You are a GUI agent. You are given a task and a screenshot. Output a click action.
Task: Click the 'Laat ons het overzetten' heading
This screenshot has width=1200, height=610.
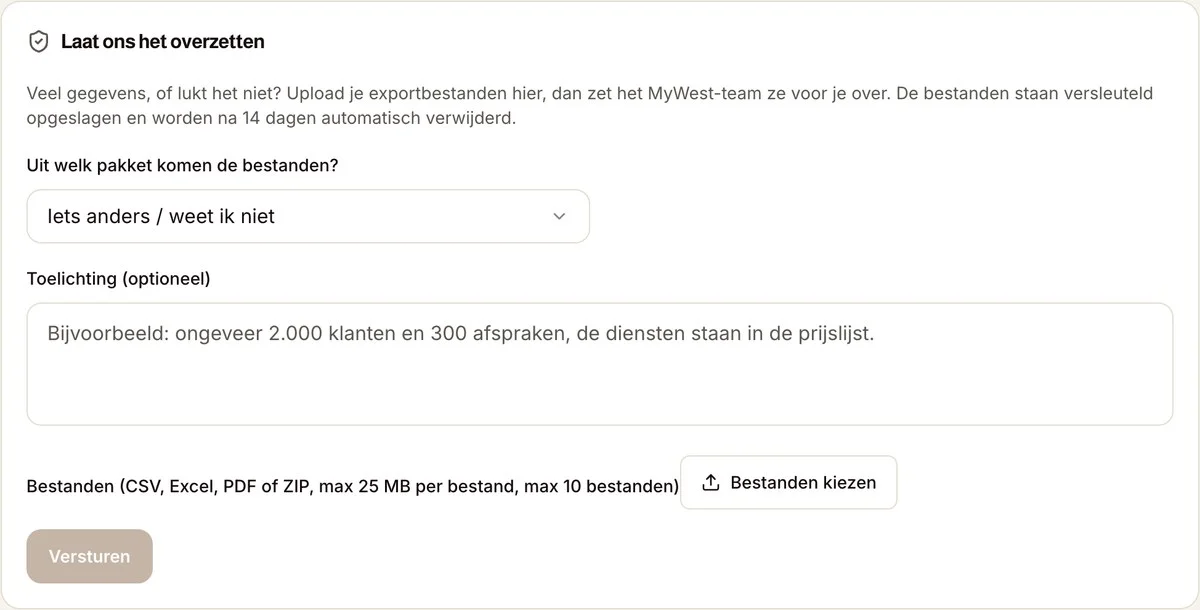163,42
